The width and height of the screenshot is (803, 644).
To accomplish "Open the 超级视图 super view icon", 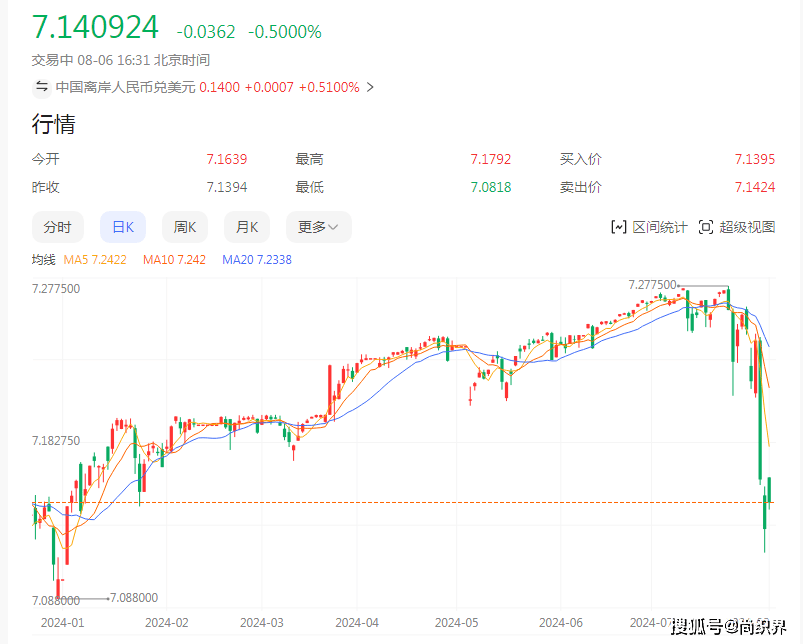I will pyautogui.click(x=706, y=227).
